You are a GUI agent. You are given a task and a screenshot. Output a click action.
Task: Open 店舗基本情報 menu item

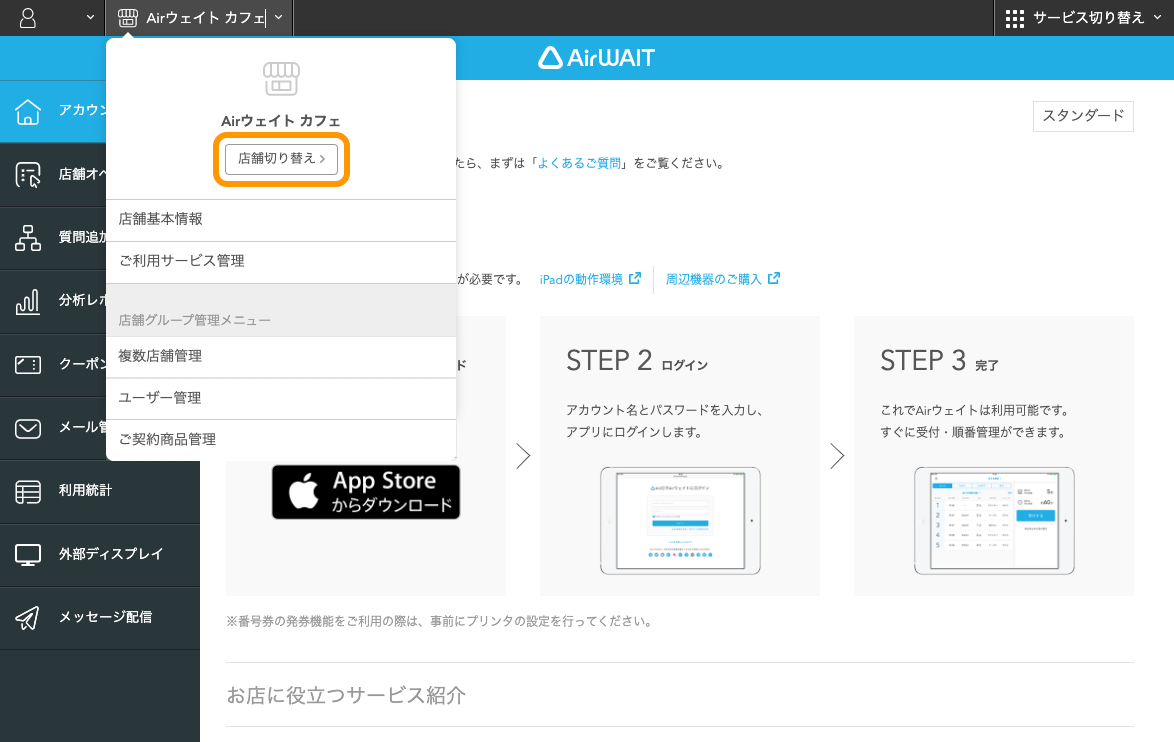coord(281,219)
